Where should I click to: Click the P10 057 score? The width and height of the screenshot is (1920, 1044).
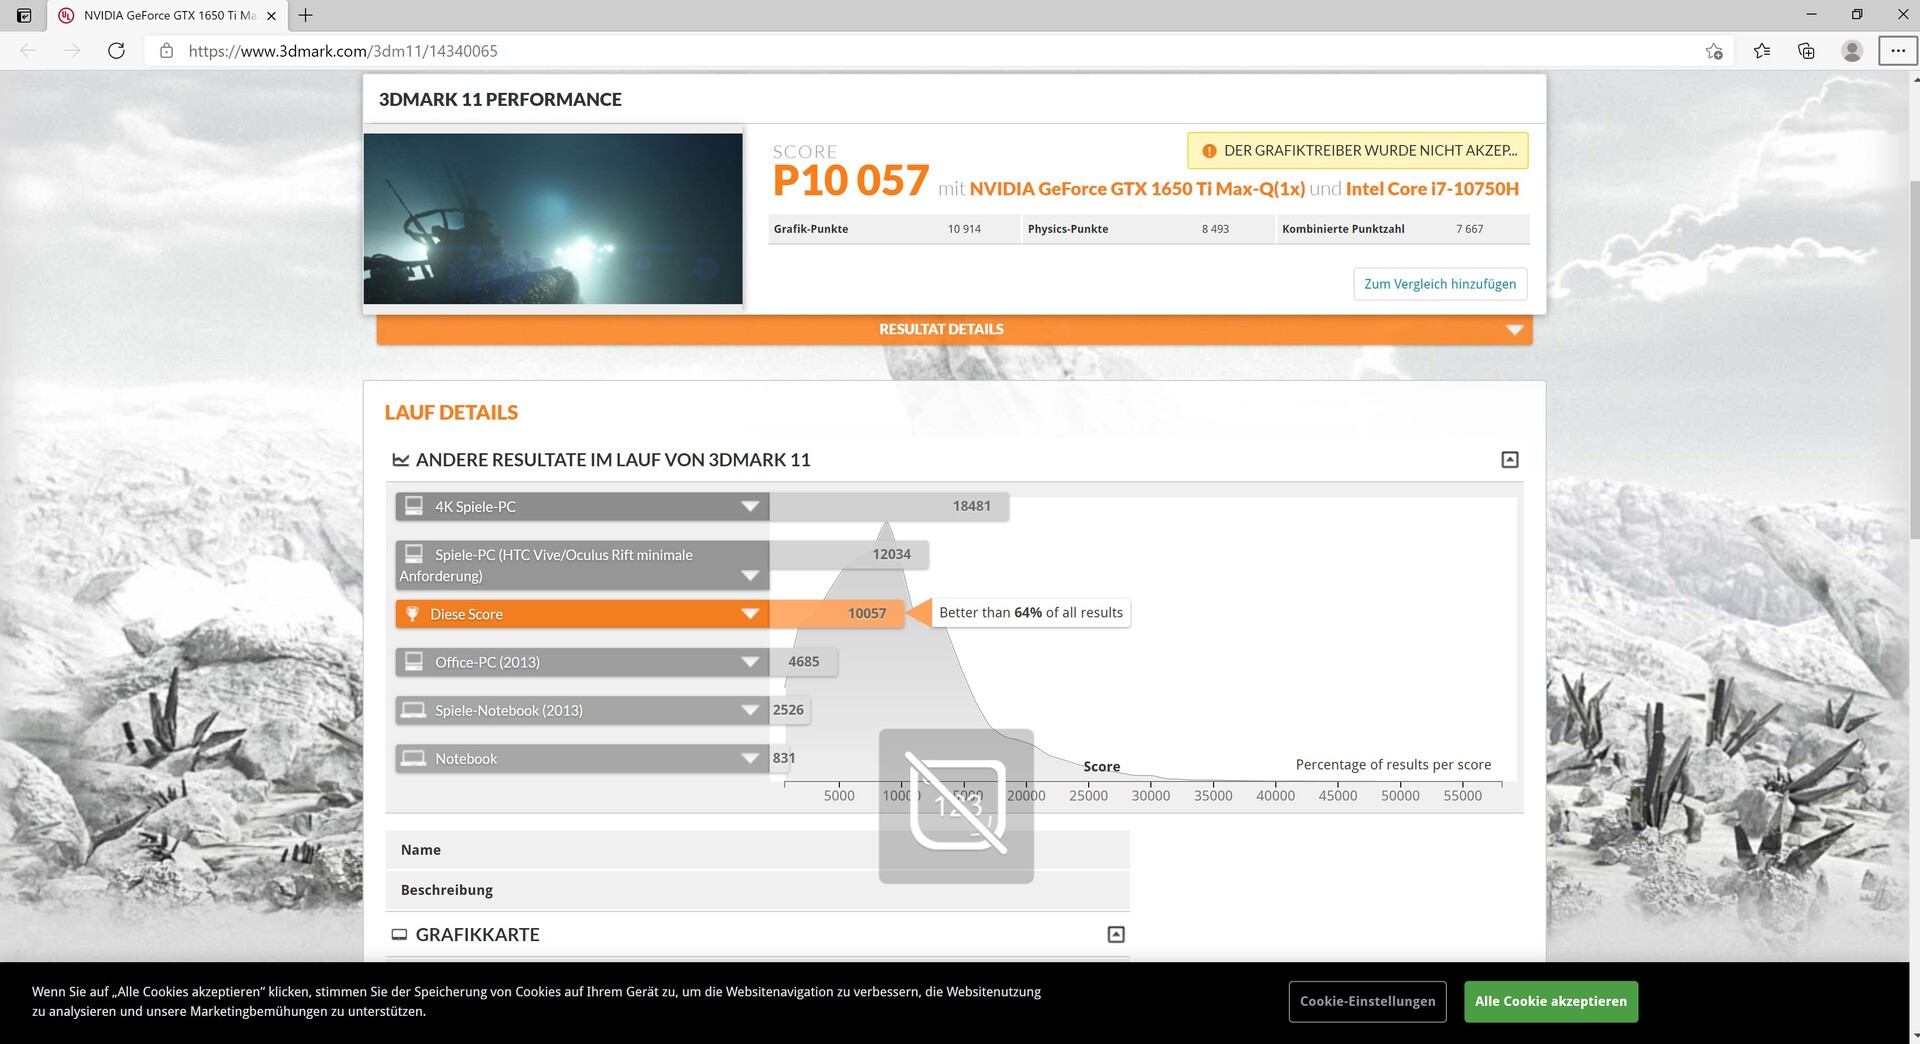click(x=851, y=181)
